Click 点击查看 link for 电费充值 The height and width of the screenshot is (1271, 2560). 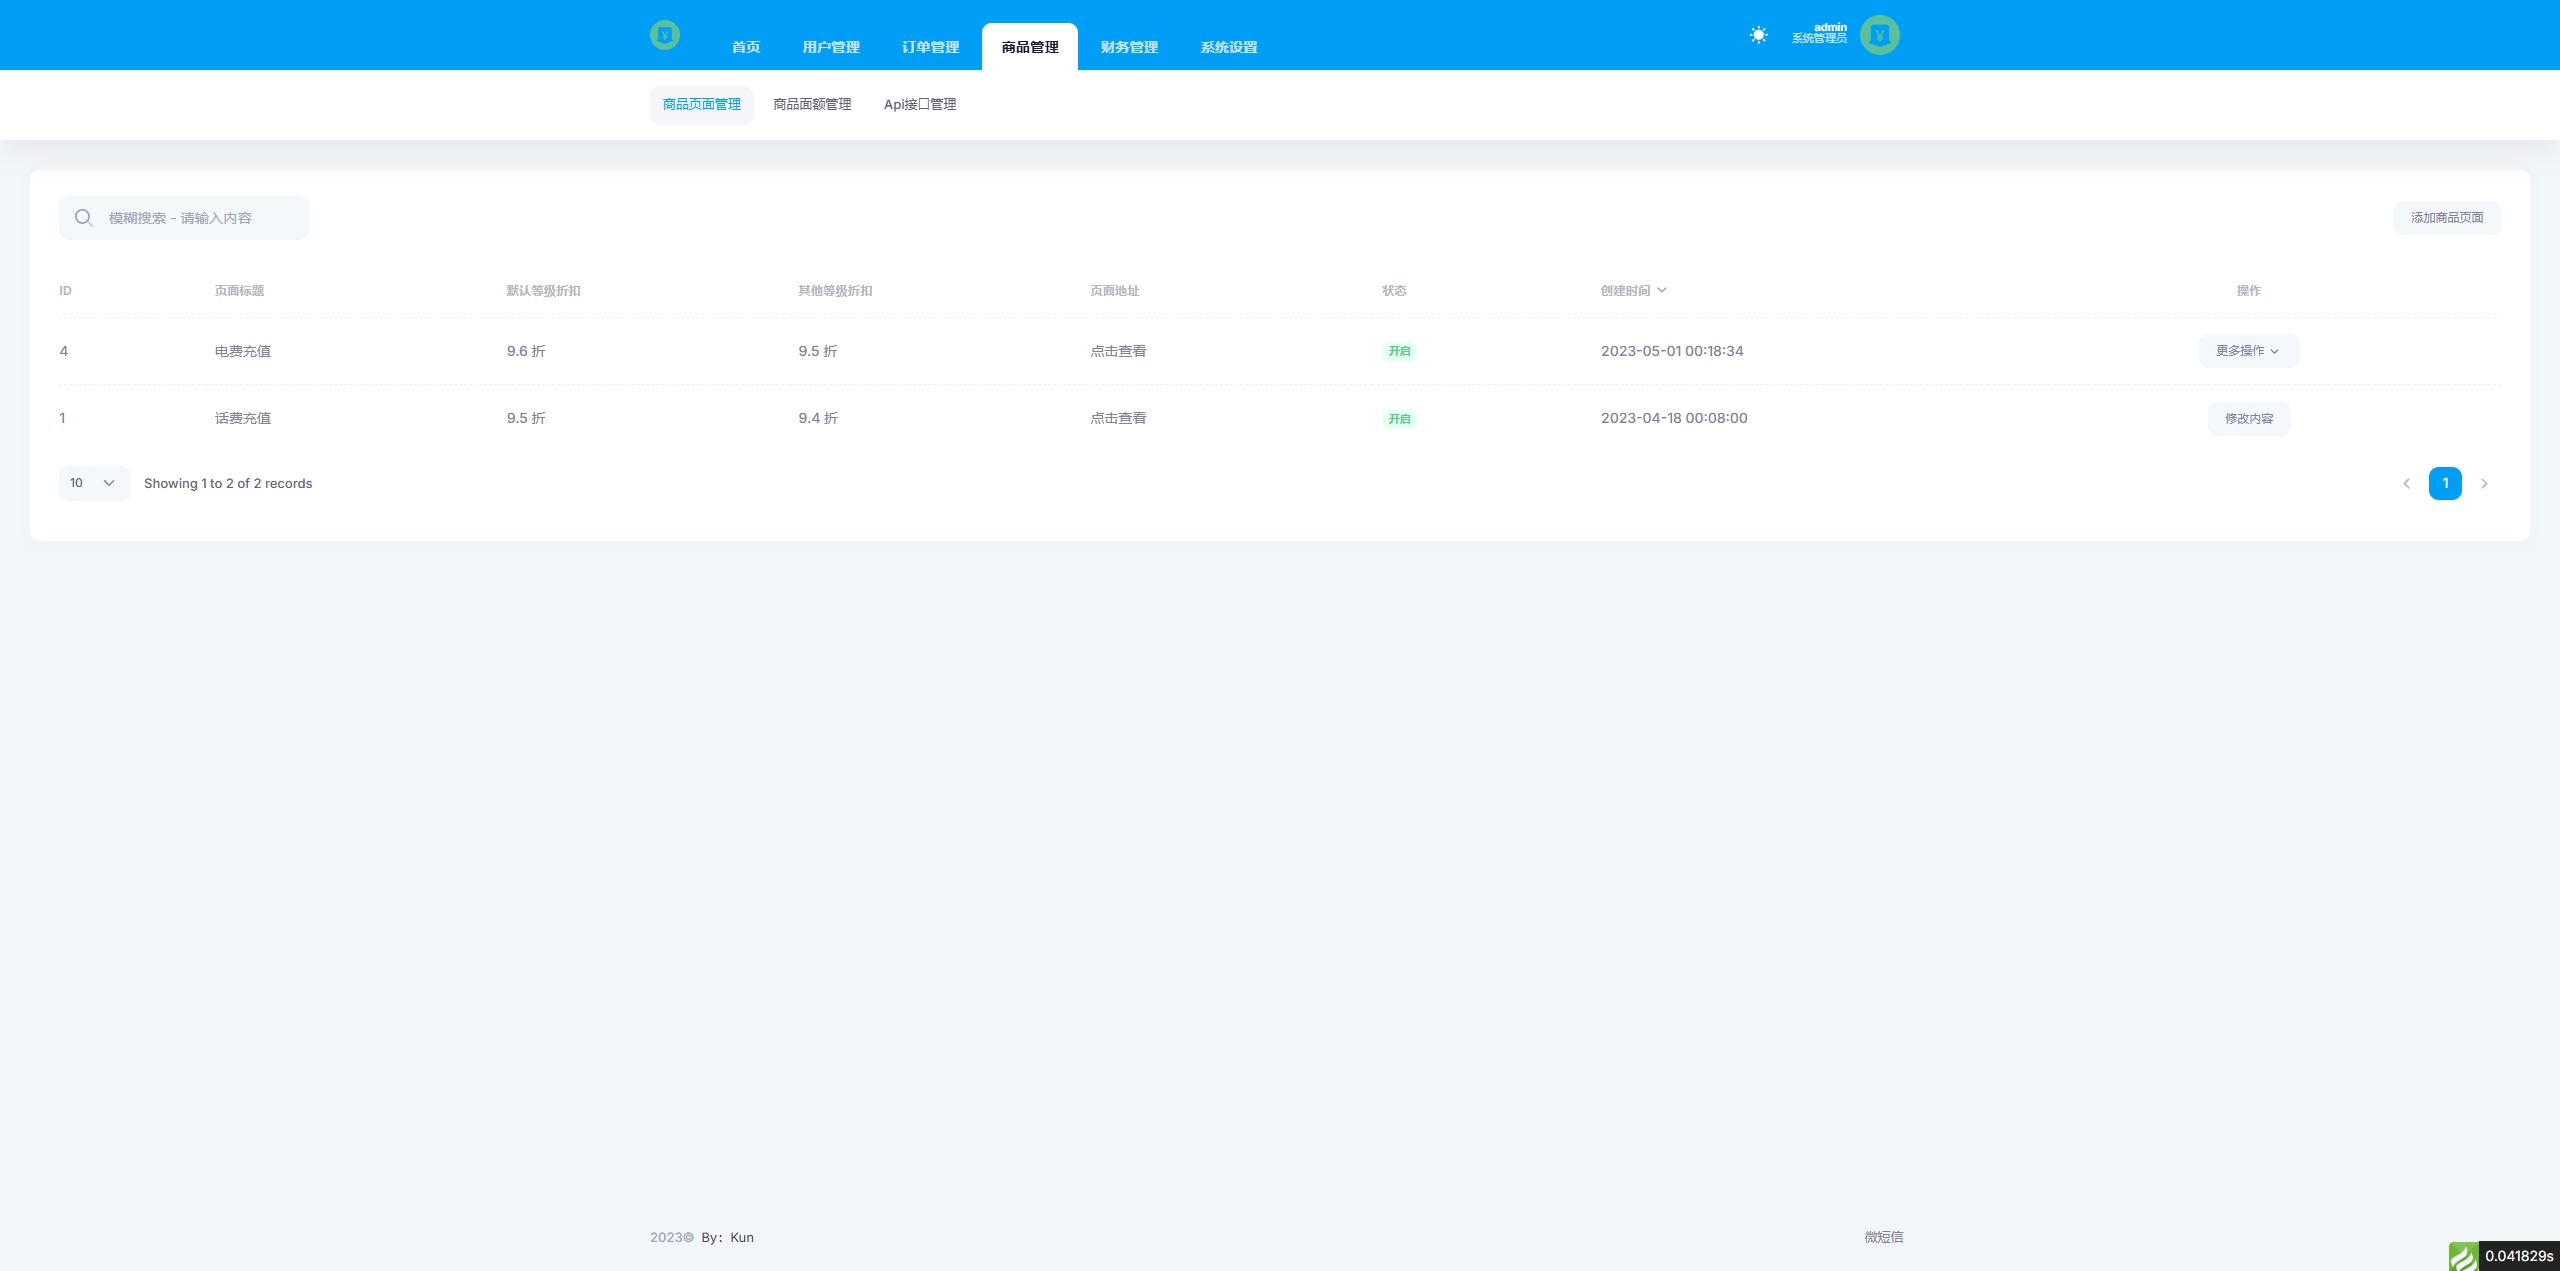pos(1118,351)
